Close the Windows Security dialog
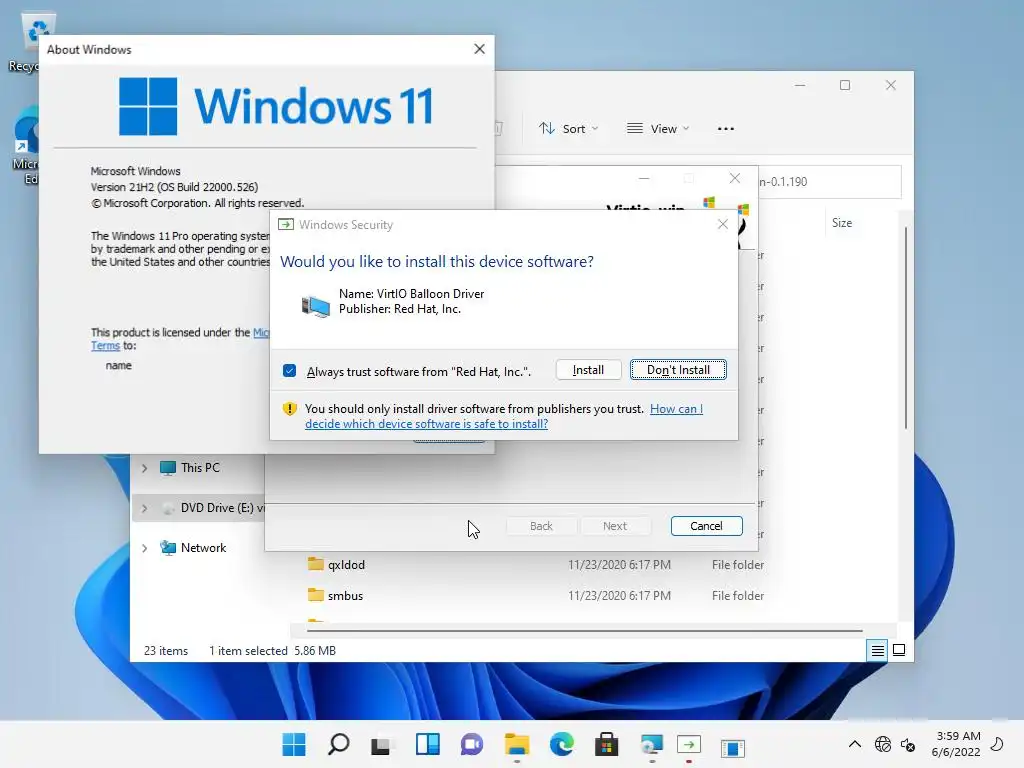This screenshot has height=768, width=1024. click(722, 225)
